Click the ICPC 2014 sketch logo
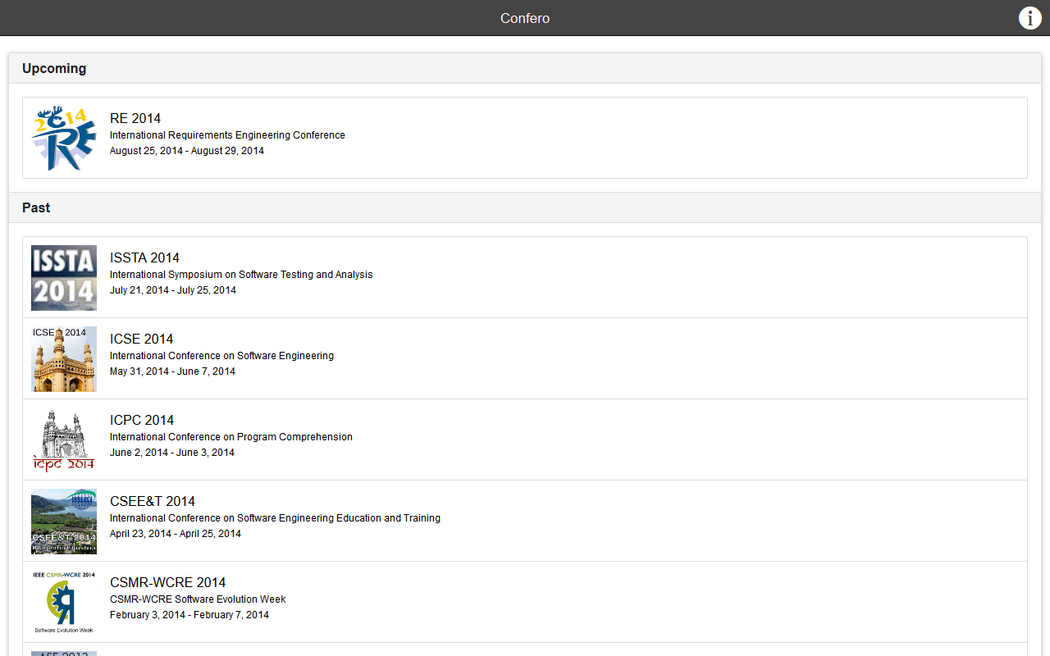The width and height of the screenshot is (1050, 656). pos(64,440)
